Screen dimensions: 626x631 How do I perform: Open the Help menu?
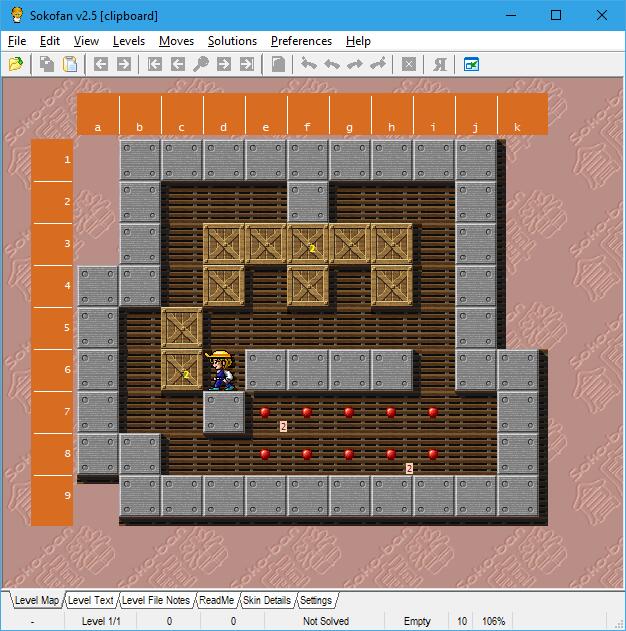(358, 41)
